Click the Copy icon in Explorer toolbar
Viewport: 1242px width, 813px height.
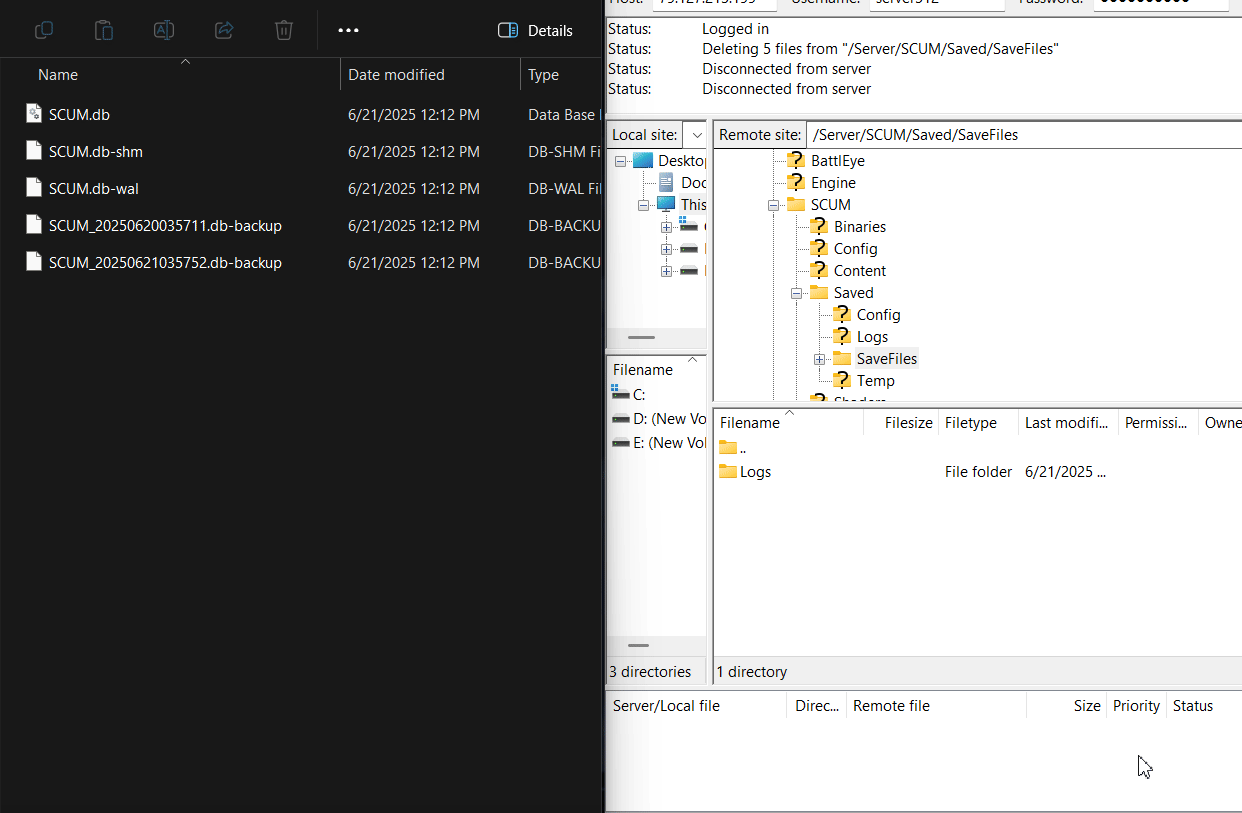[x=44, y=30]
